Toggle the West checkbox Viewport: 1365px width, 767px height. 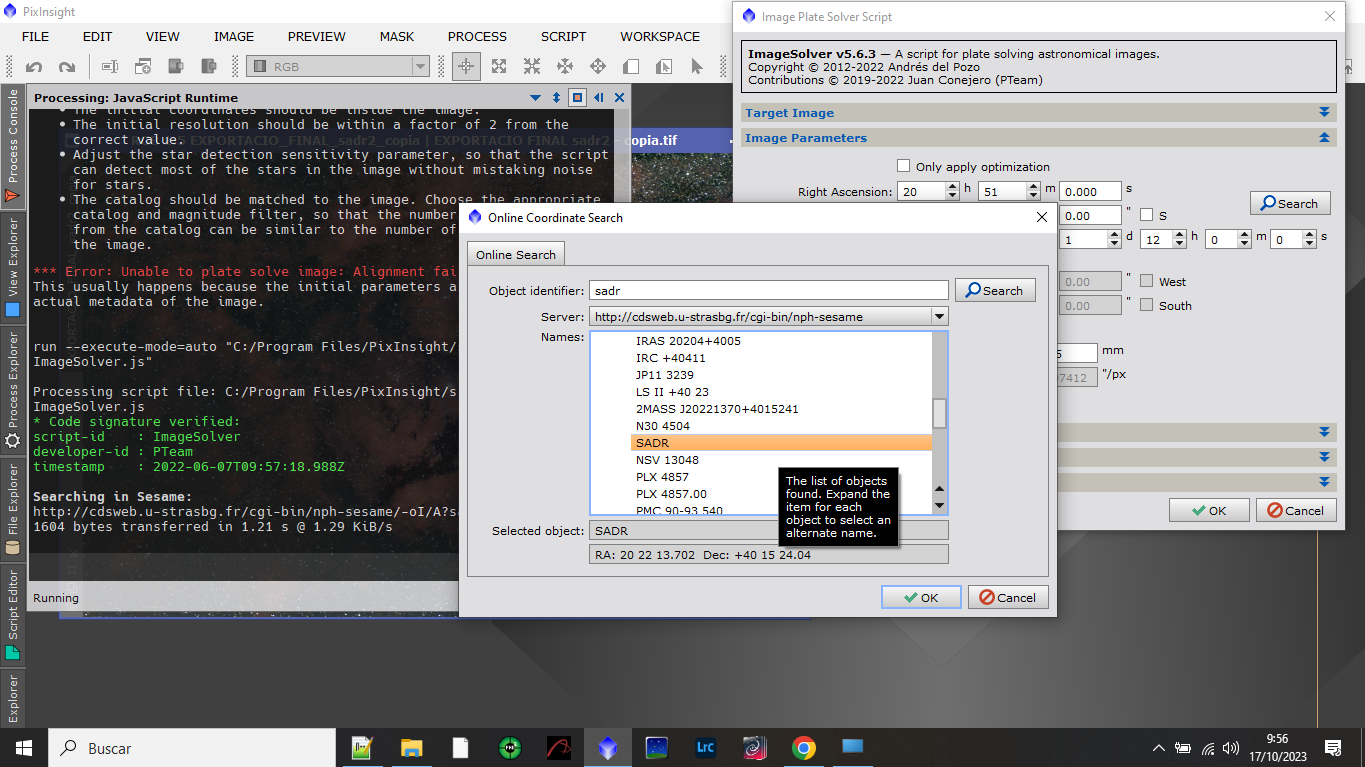[x=1147, y=282]
